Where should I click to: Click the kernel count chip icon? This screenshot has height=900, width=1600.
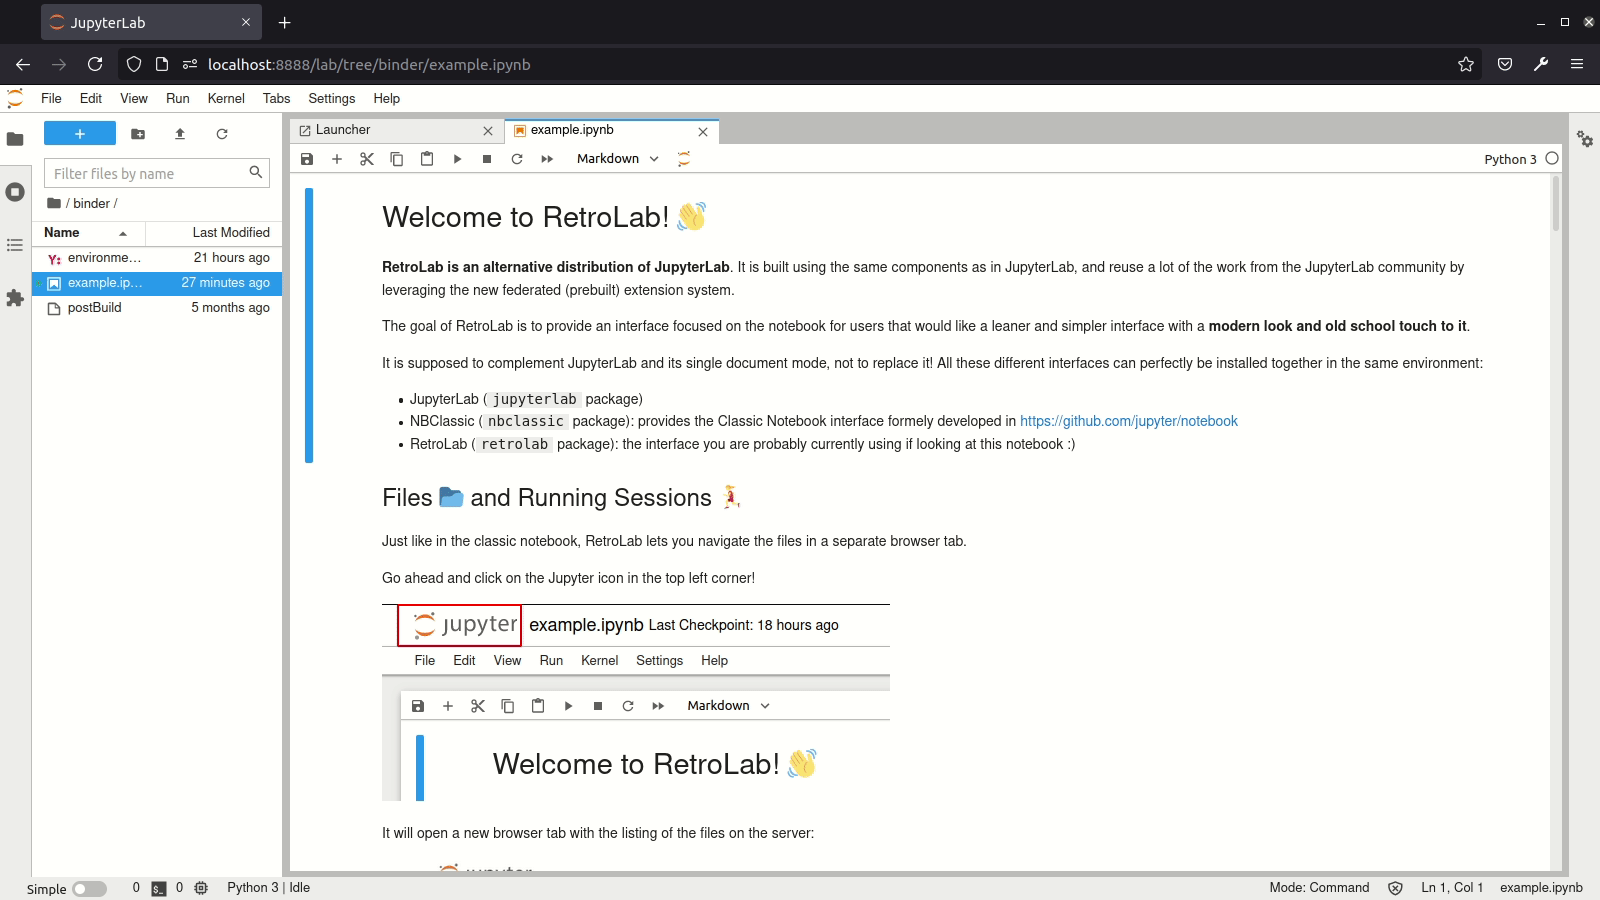[x=201, y=888]
